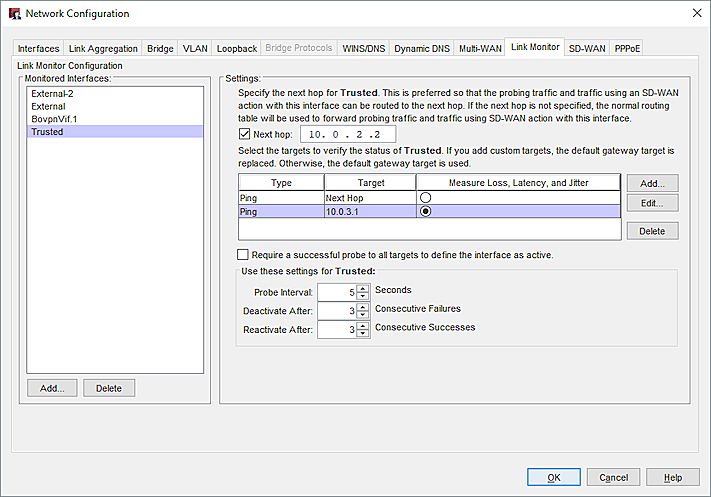Image resolution: width=711 pixels, height=497 pixels.
Task: Open the Interfaces tab
Action: coord(39,49)
